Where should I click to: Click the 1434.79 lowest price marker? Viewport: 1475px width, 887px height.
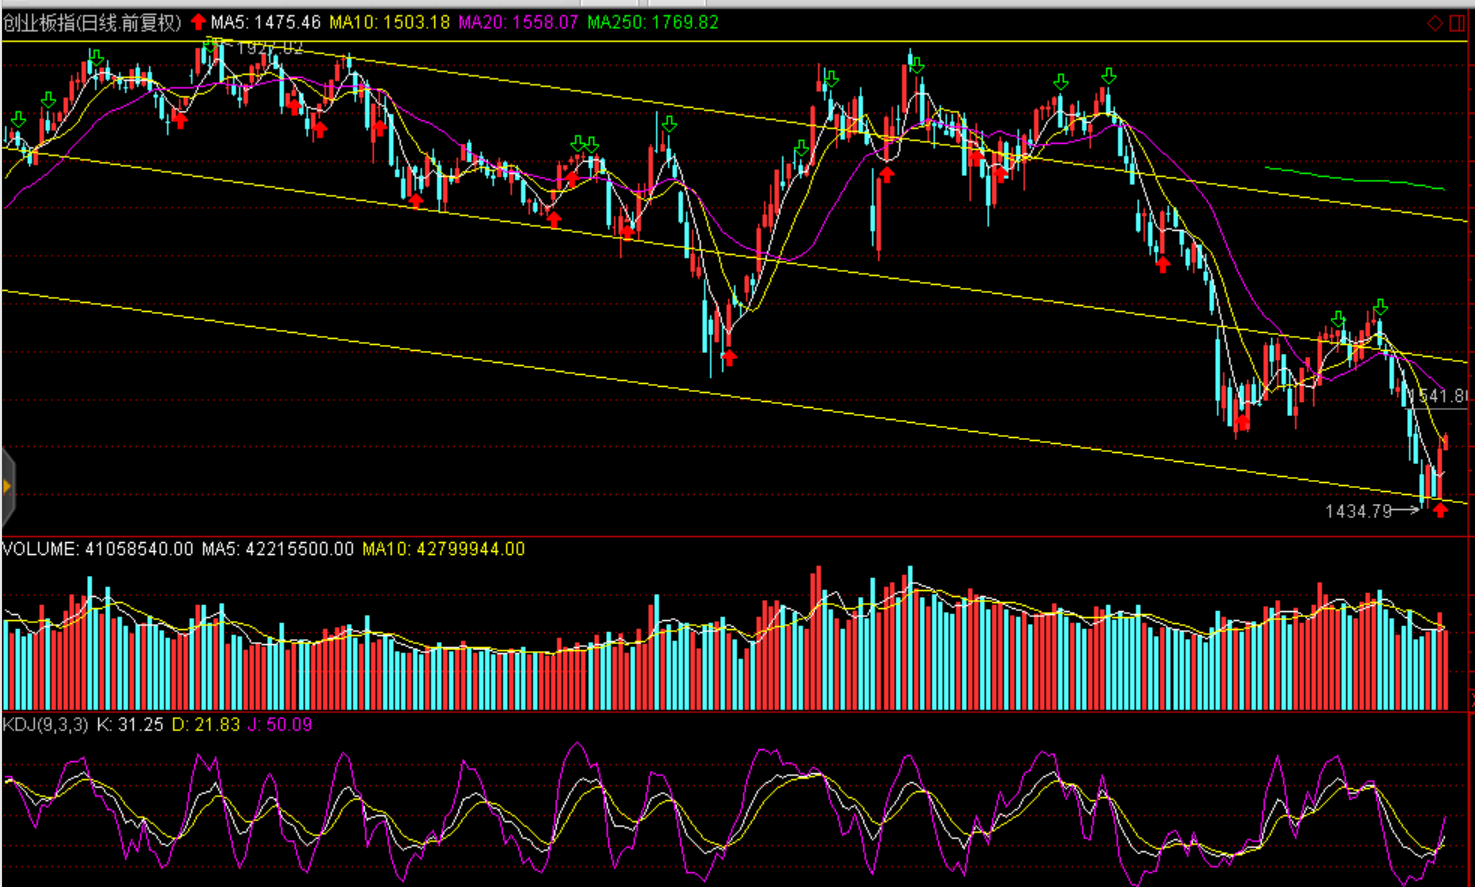point(1358,511)
